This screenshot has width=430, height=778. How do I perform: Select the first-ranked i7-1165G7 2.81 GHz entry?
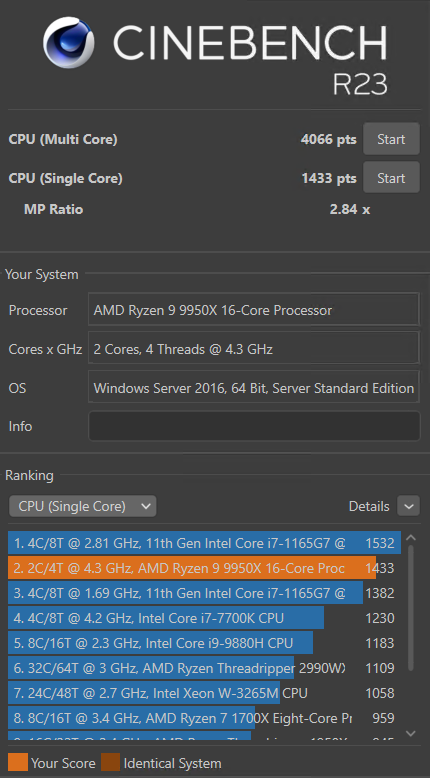click(204, 543)
